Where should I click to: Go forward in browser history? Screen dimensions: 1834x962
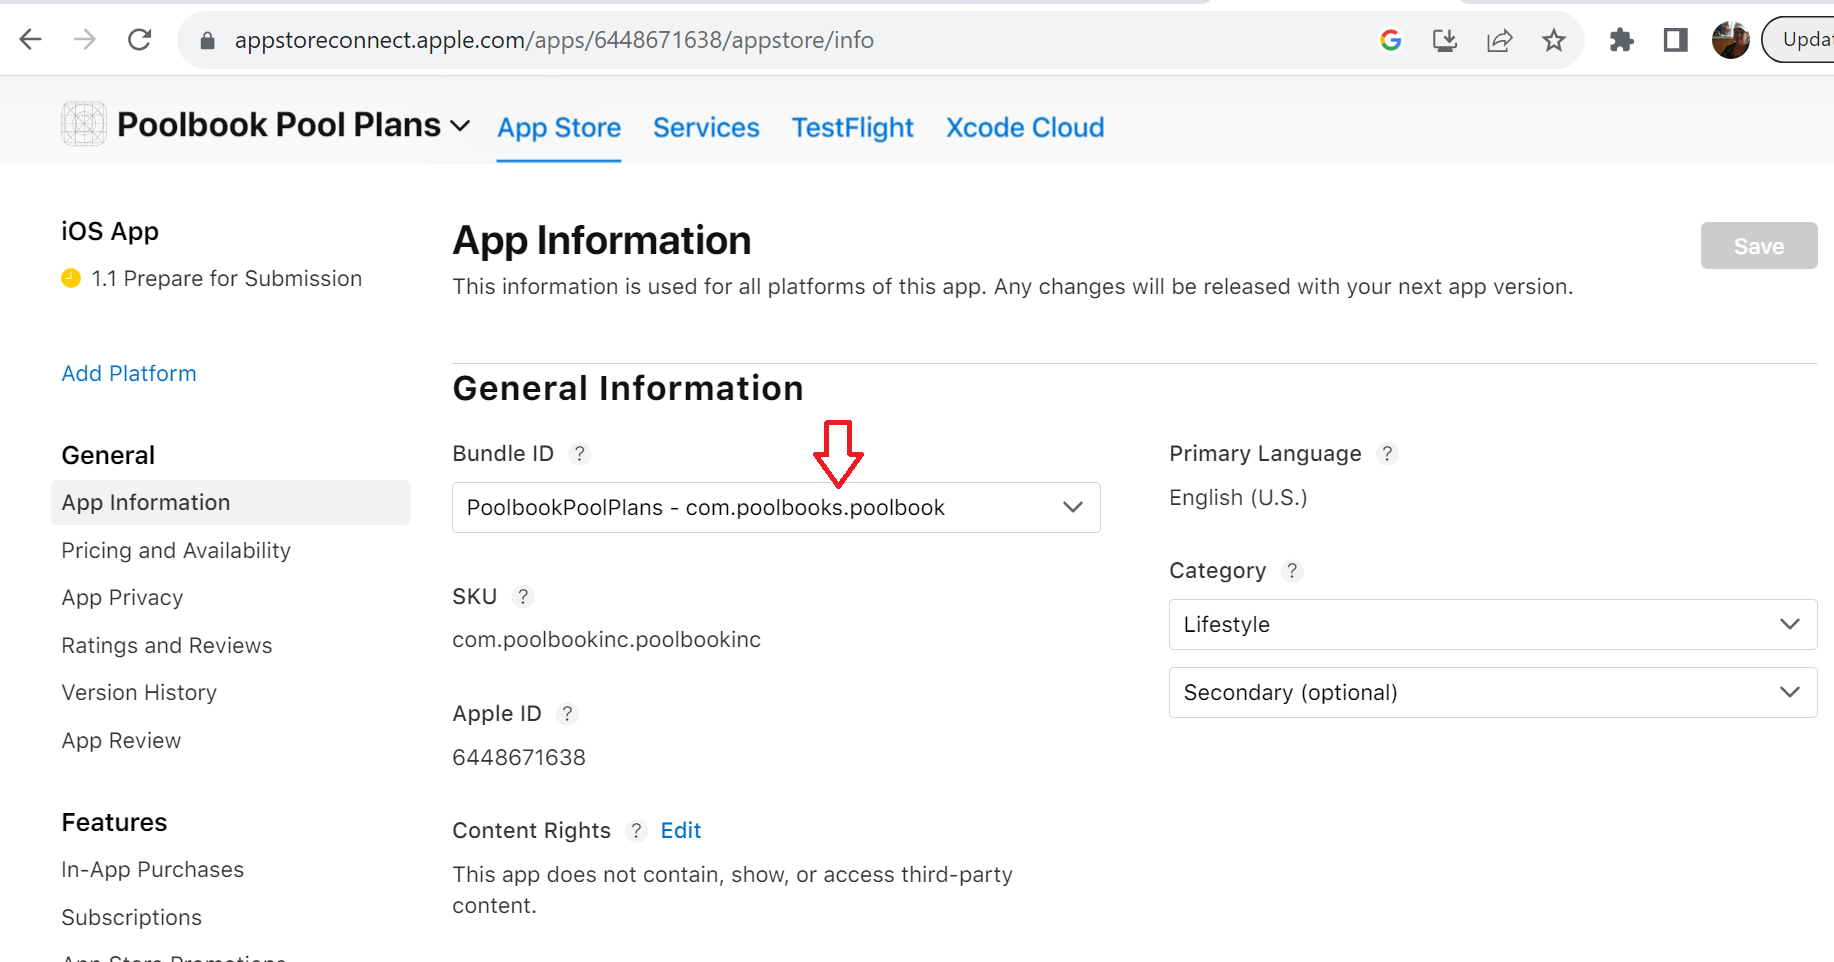point(85,40)
